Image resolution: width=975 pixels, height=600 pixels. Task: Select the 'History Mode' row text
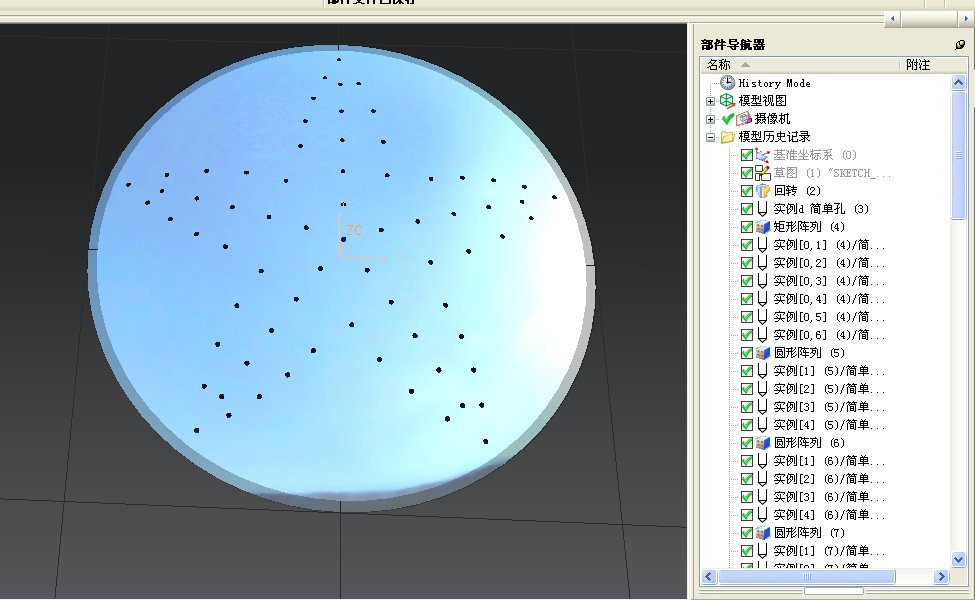point(774,83)
